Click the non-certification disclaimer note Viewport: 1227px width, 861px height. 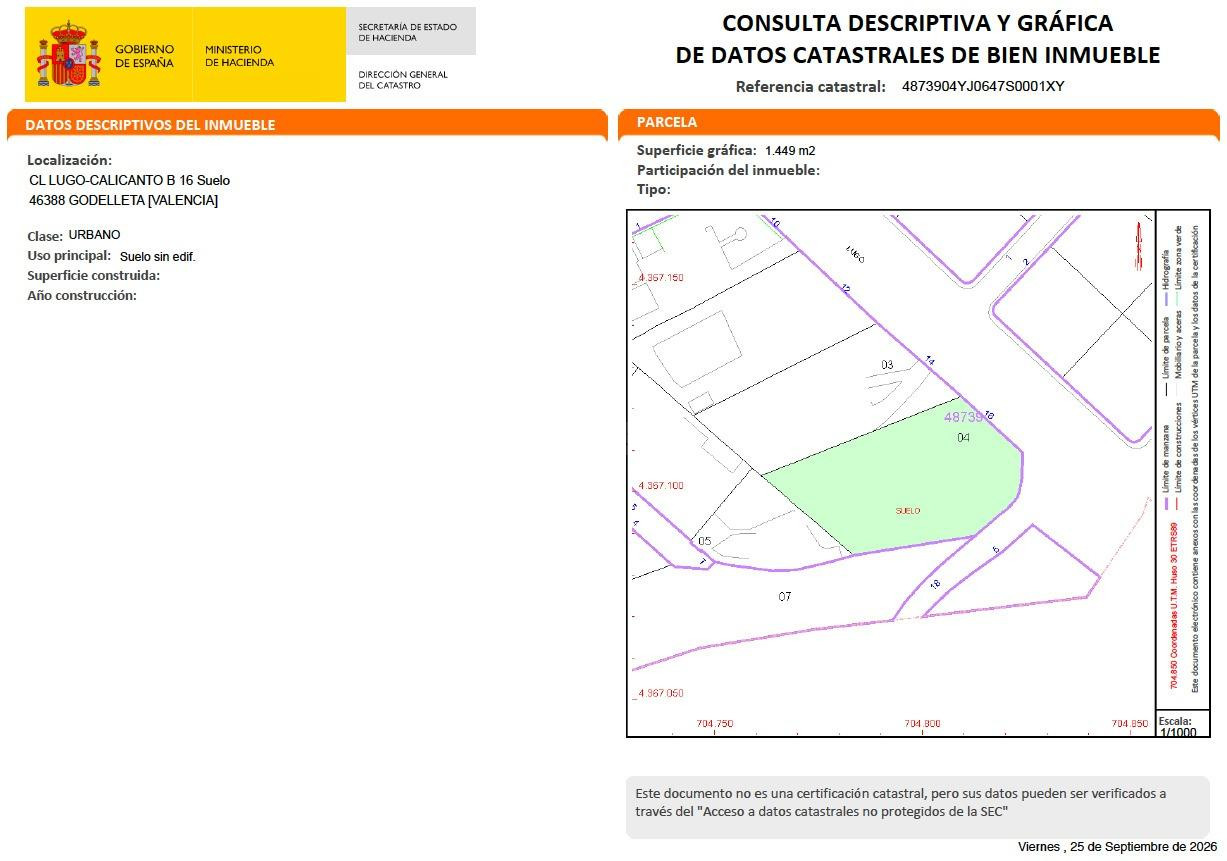point(917,808)
